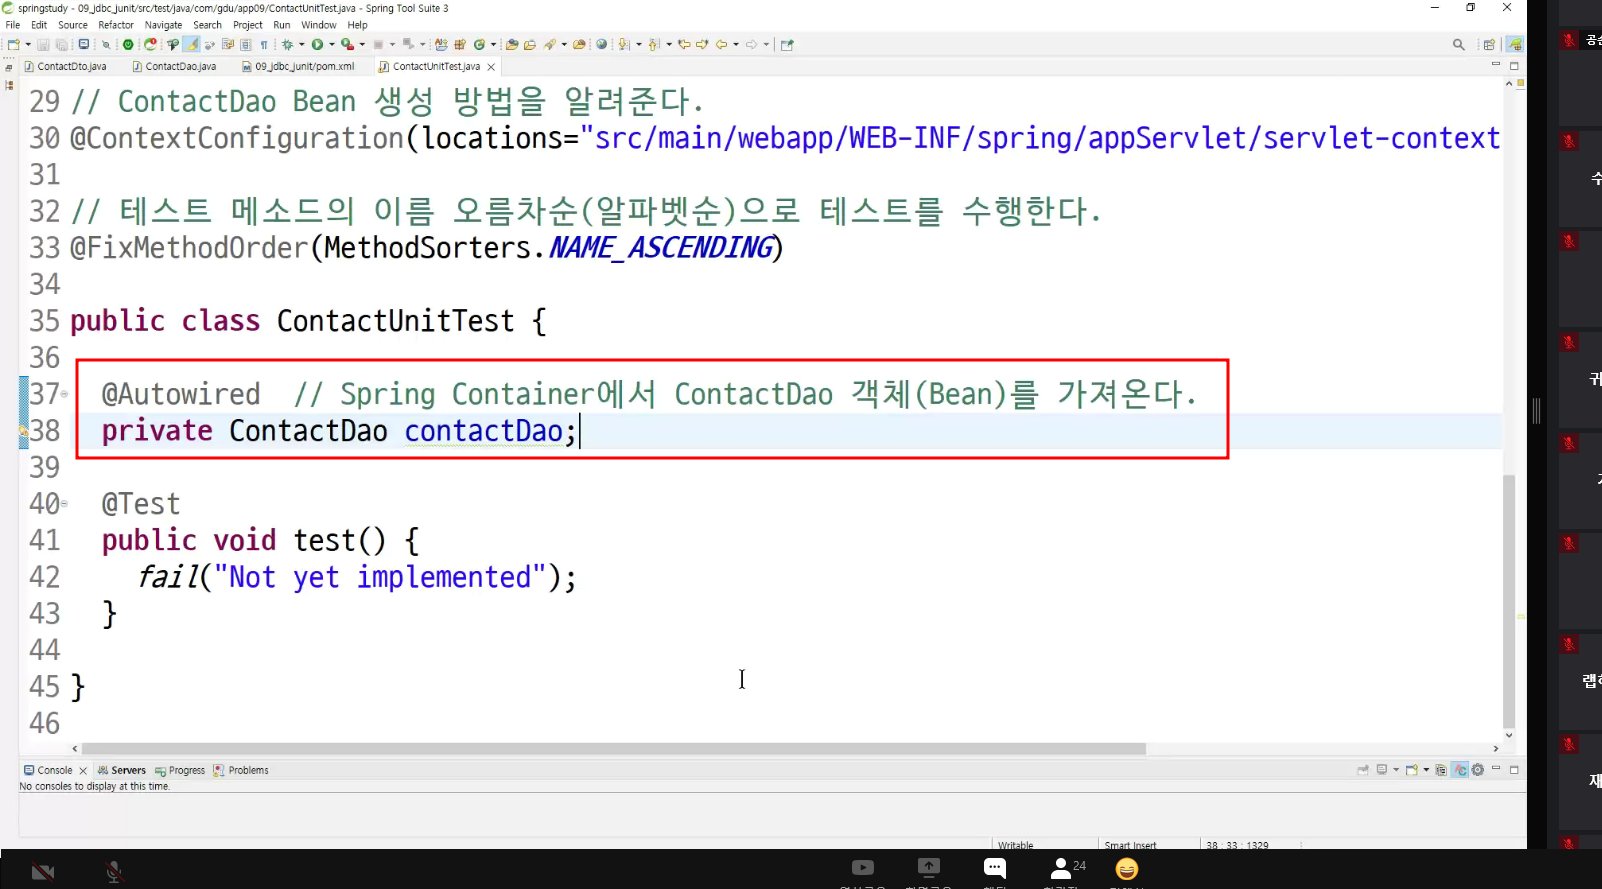Open the Debug dropdown arrow

(302, 44)
